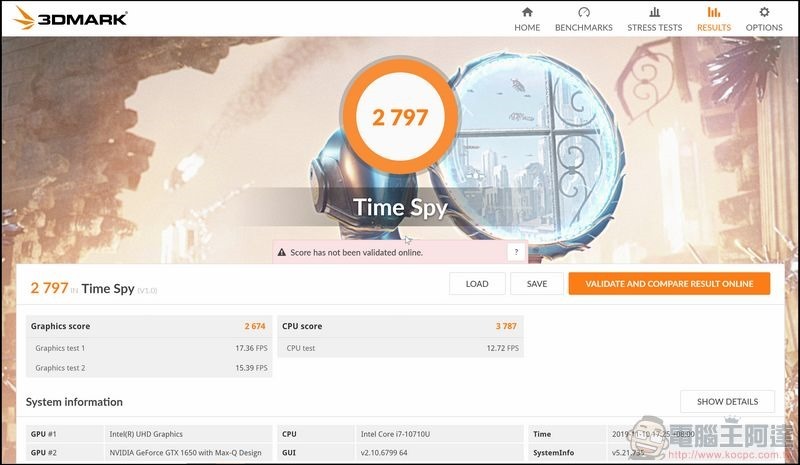This screenshot has height=465, width=800.
Task: Click the SystemInfo label
Action: tap(554, 453)
